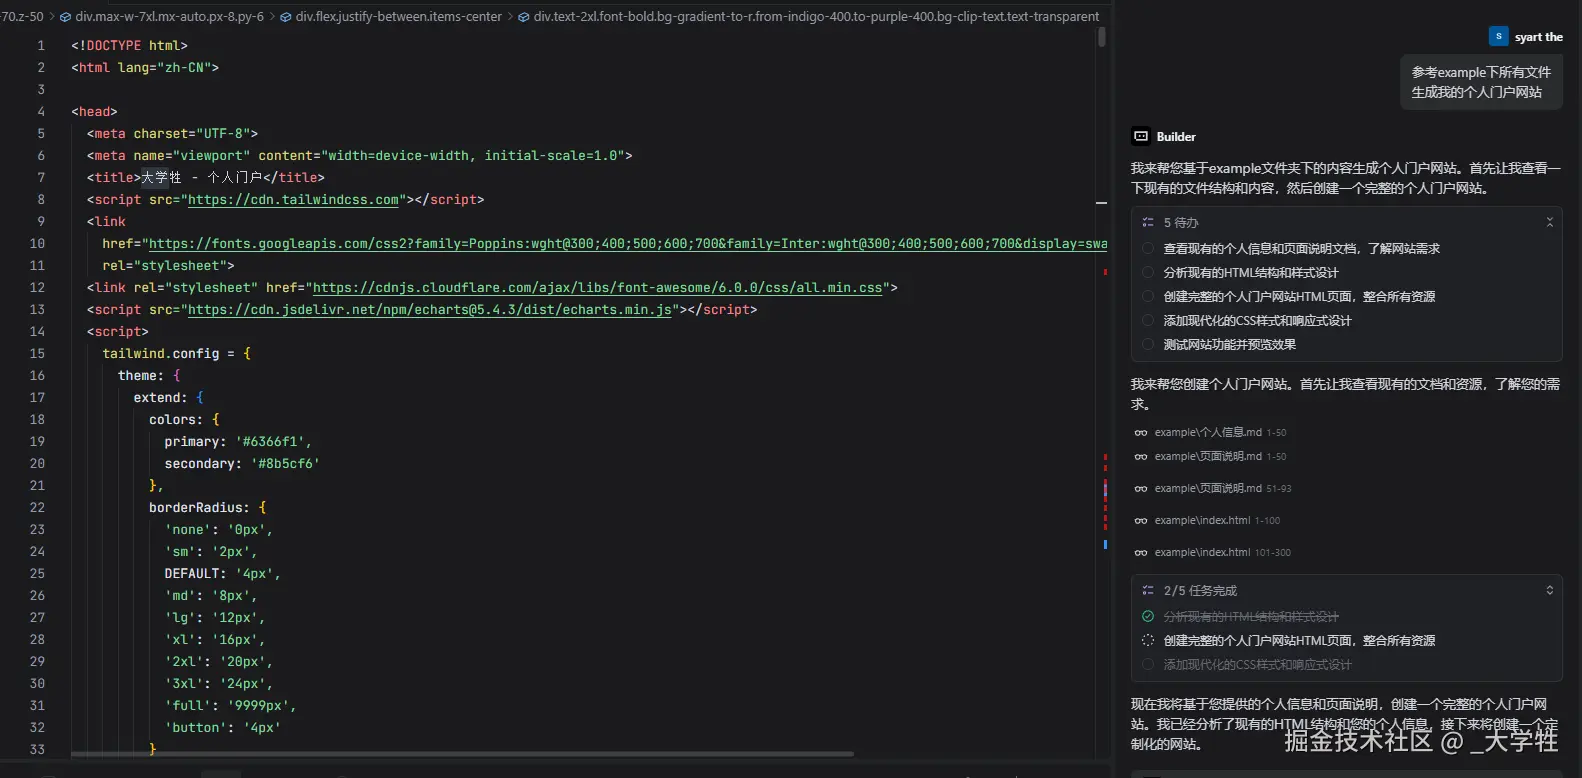Screen dimensions: 1582x778
Task: Click the todo text '测试网站功能并预览效果'
Action: click(x=1229, y=345)
